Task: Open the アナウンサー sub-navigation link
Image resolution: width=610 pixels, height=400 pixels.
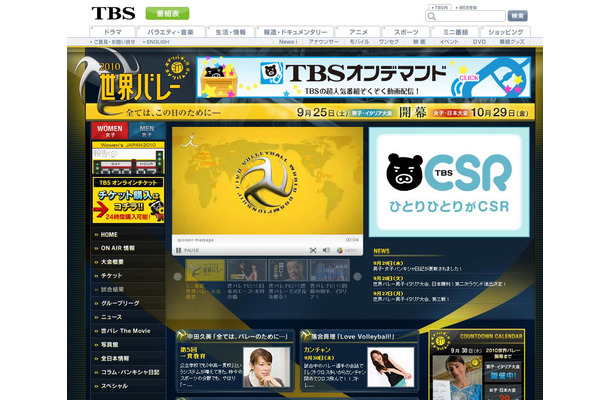Action: (323, 42)
